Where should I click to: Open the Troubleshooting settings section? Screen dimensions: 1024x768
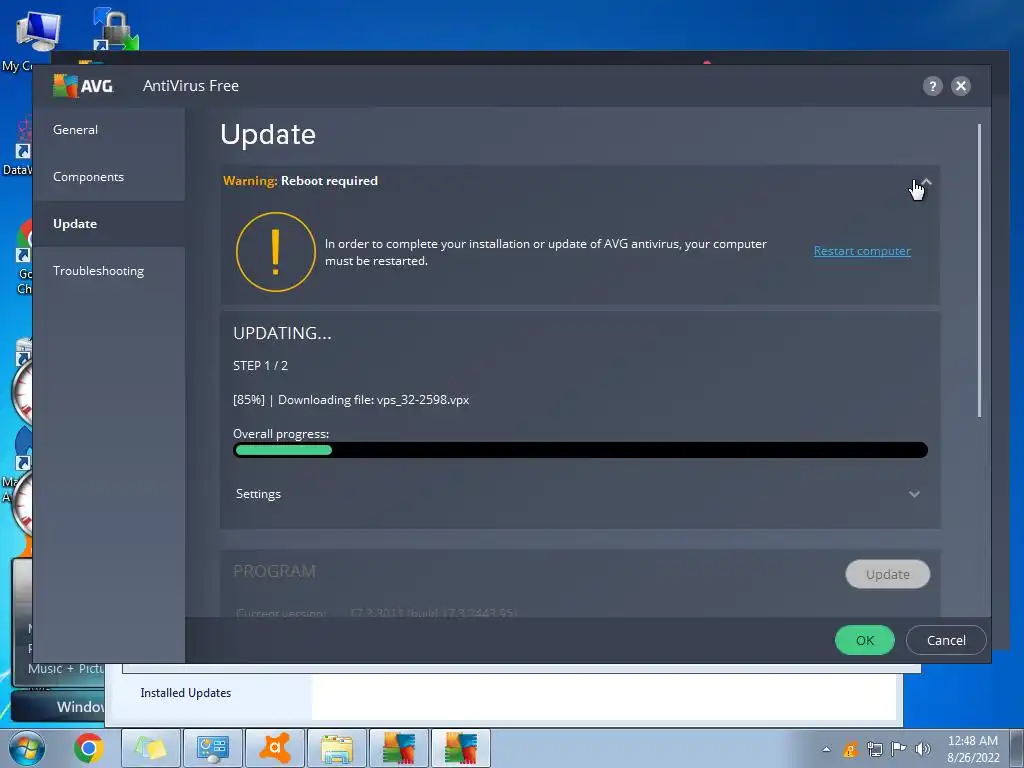pyautogui.click(x=98, y=270)
